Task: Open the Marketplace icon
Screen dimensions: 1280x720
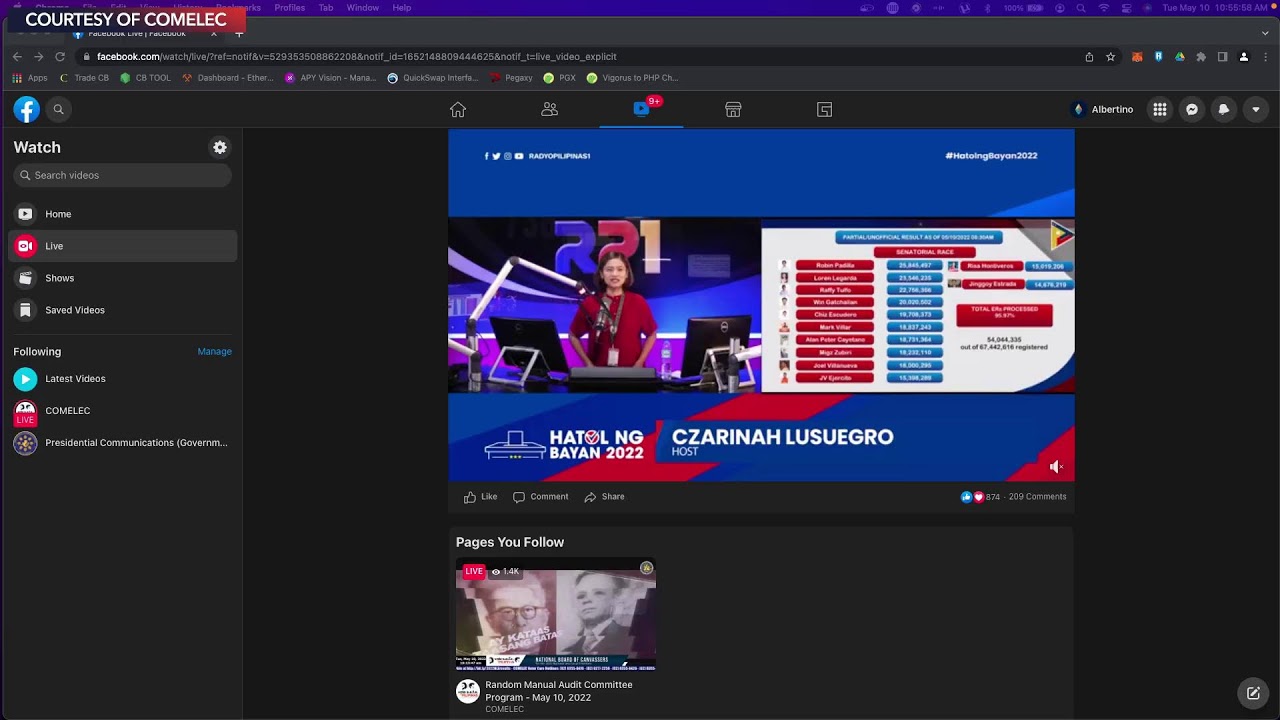Action: tap(733, 109)
